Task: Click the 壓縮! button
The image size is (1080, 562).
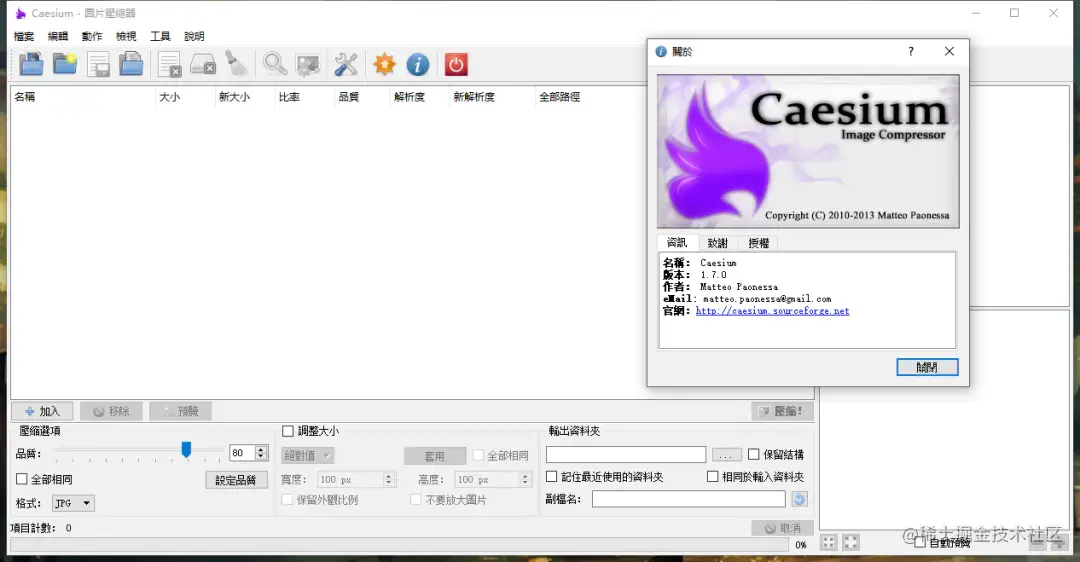Action: 782,411
